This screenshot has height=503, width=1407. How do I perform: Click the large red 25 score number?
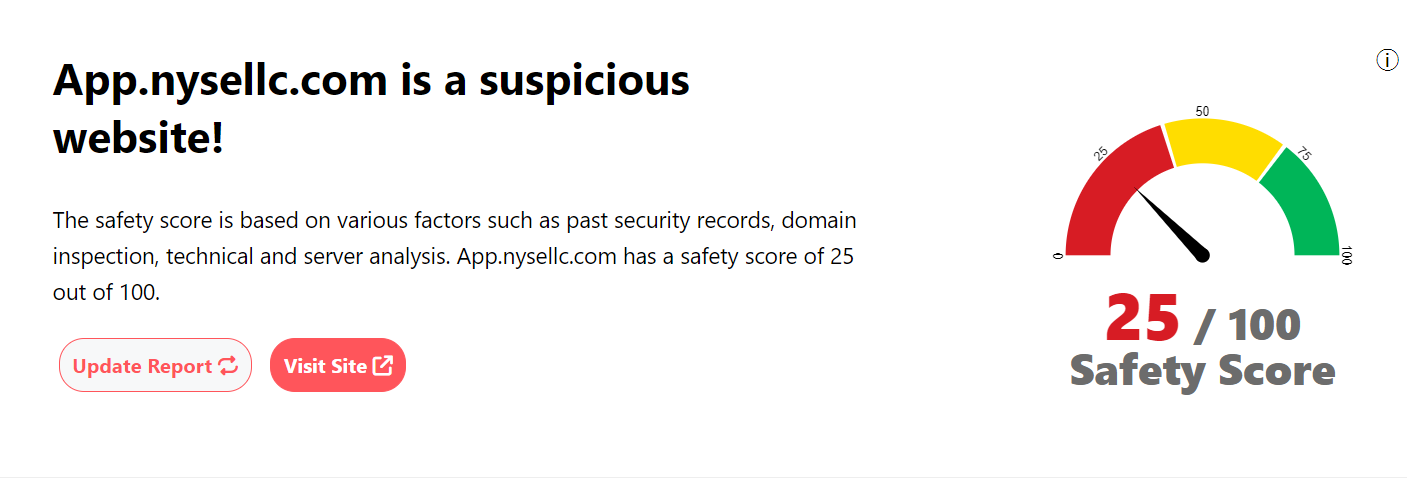point(1143,318)
